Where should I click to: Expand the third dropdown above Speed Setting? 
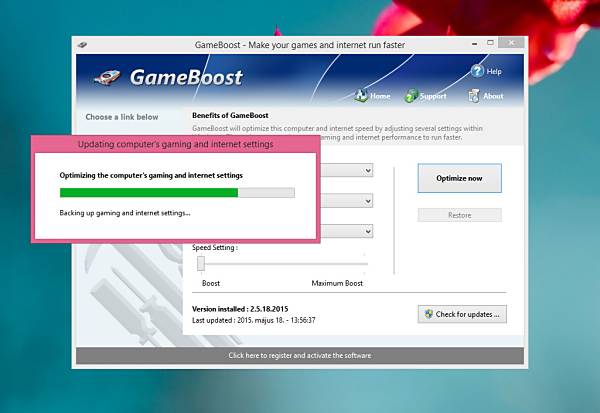pos(368,231)
